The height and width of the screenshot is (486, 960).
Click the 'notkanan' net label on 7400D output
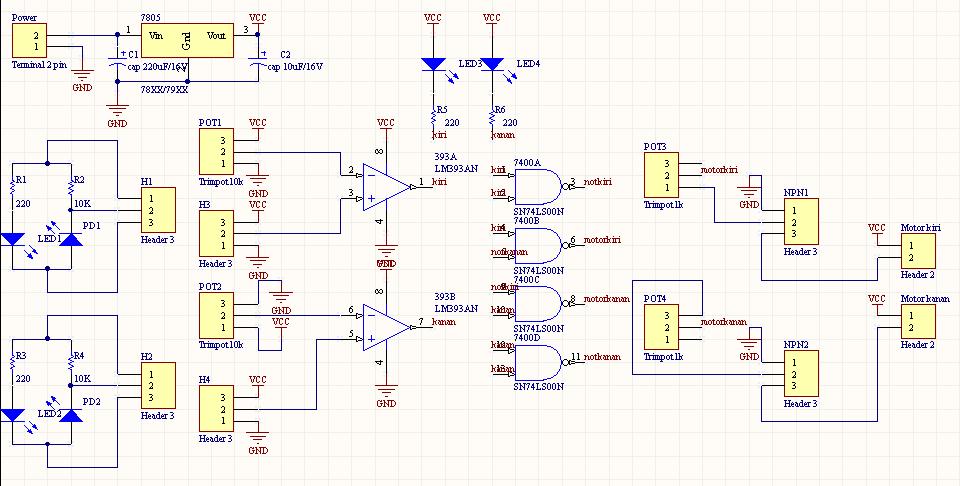(x=602, y=357)
